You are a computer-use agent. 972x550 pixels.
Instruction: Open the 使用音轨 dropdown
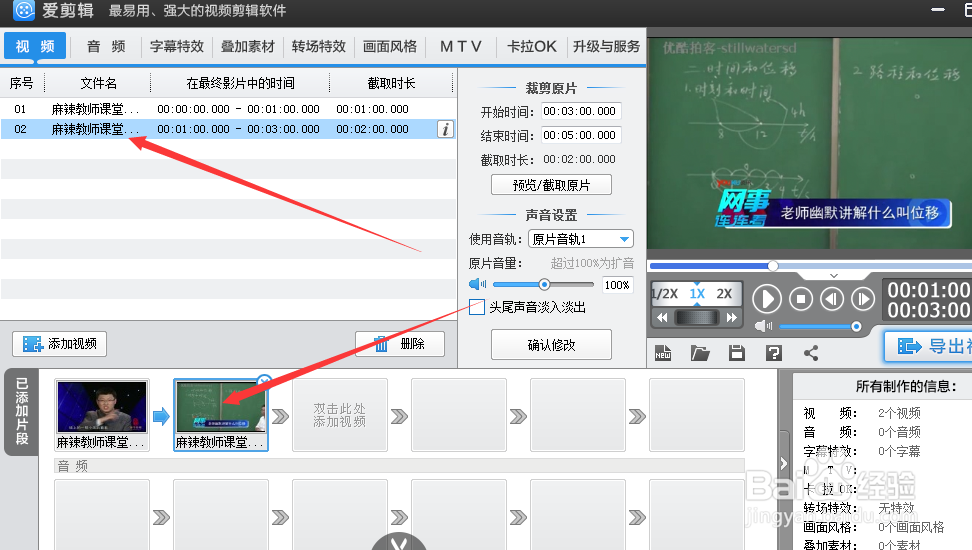581,239
